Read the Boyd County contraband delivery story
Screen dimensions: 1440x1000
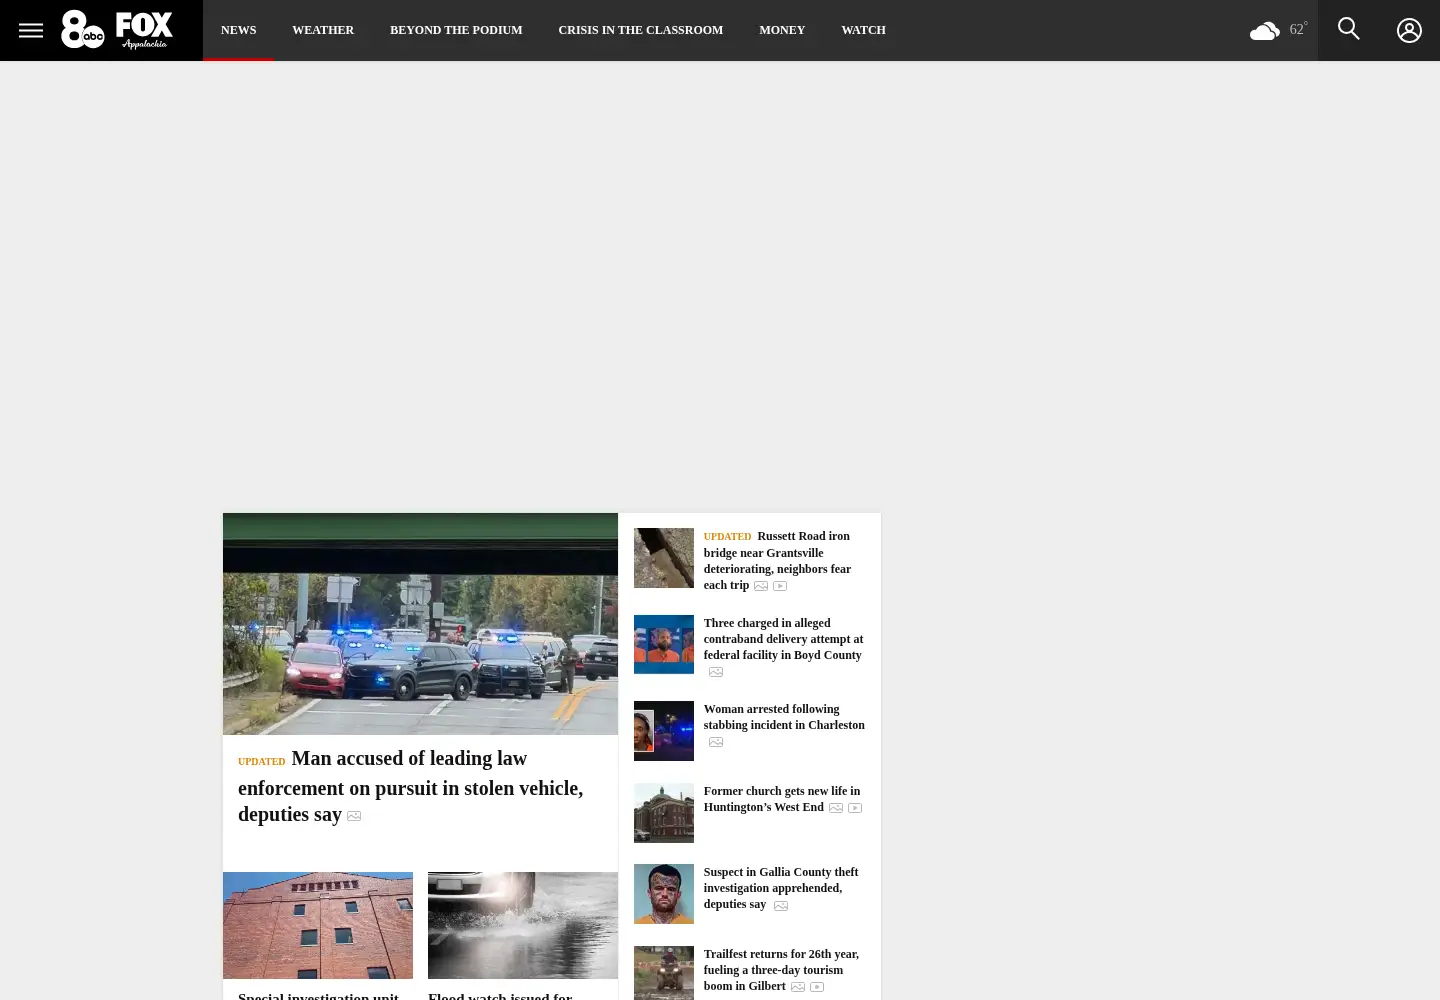click(x=783, y=639)
